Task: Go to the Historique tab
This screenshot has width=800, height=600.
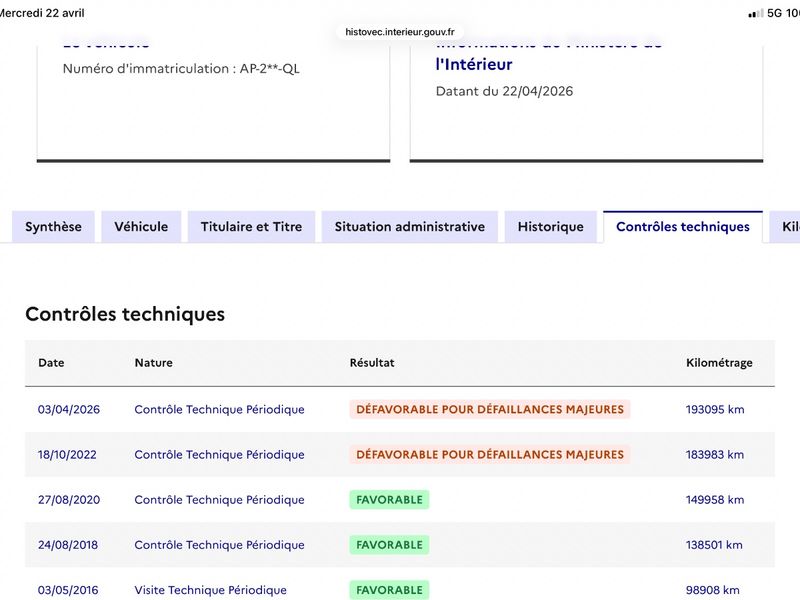Action: pyautogui.click(x=551, y=227)
